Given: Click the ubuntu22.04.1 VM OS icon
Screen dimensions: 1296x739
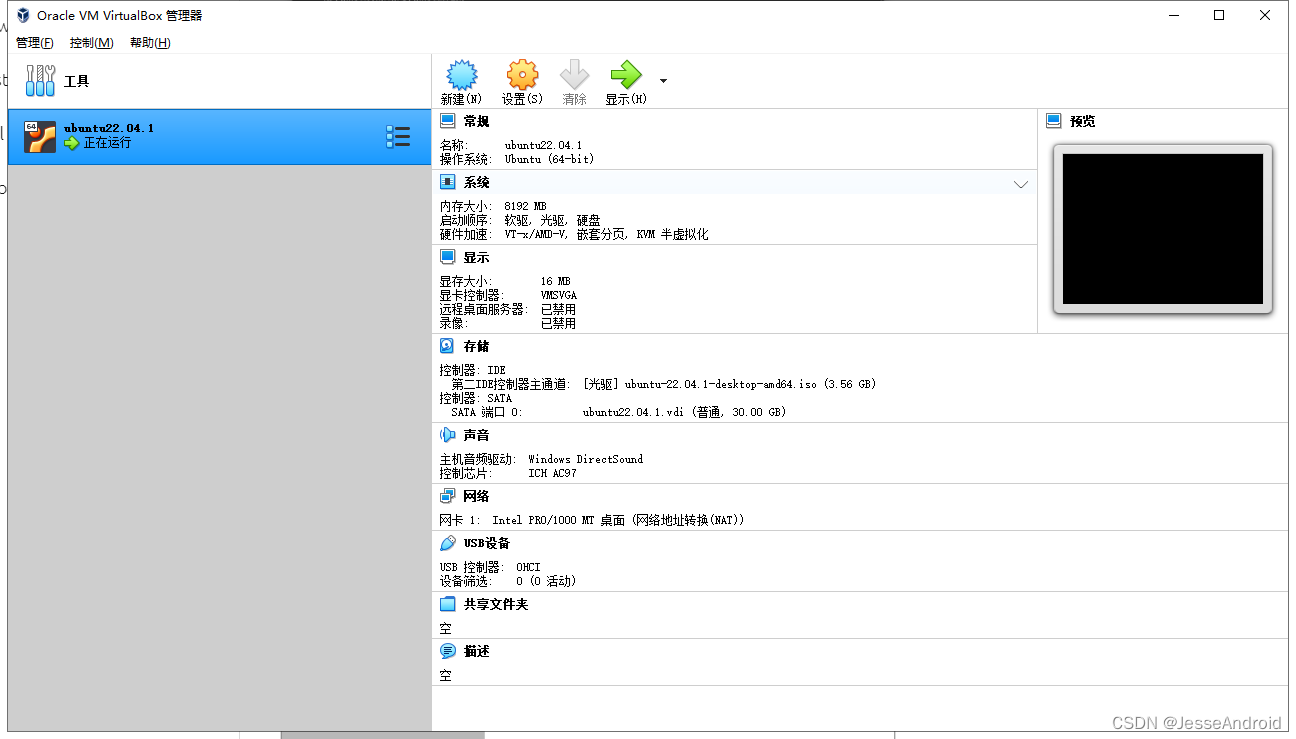Looking at the screenshot, I should 40,137.
